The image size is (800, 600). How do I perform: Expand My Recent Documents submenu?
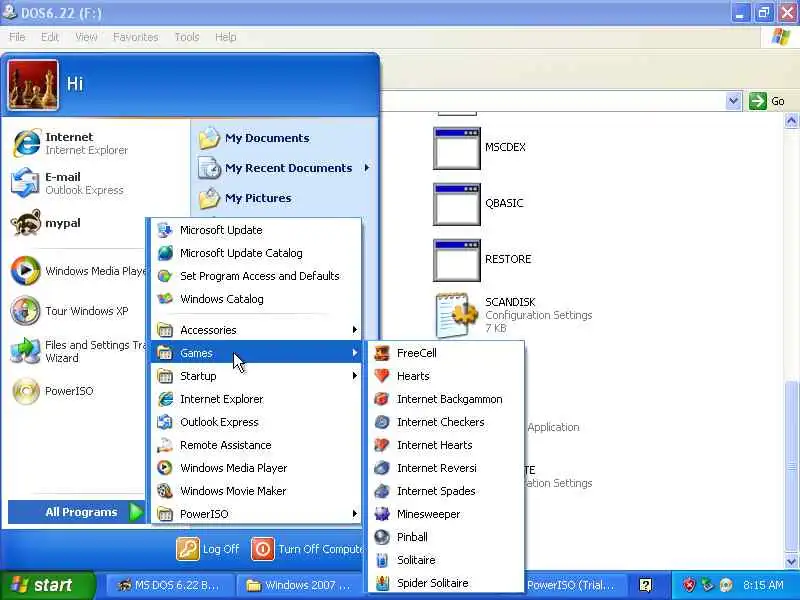tap(284, 168)
